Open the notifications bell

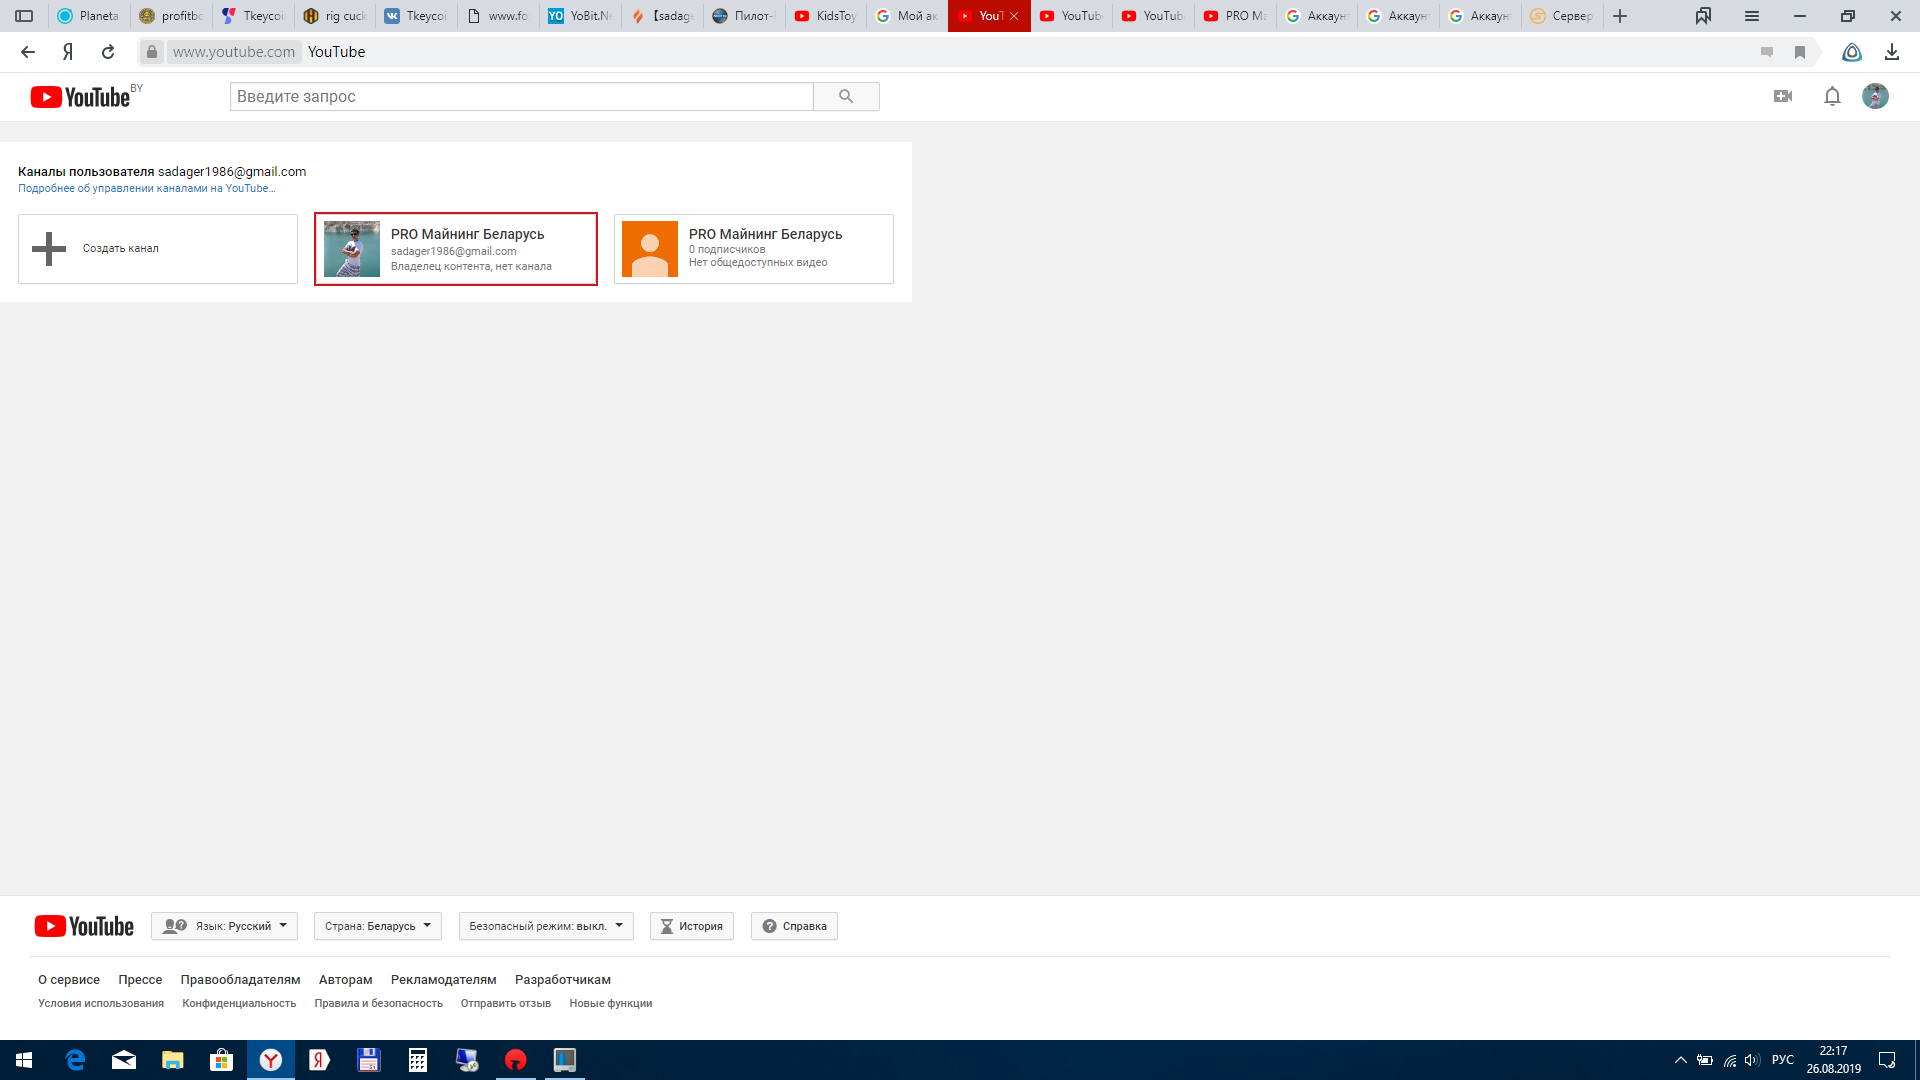coord(1832,96)
